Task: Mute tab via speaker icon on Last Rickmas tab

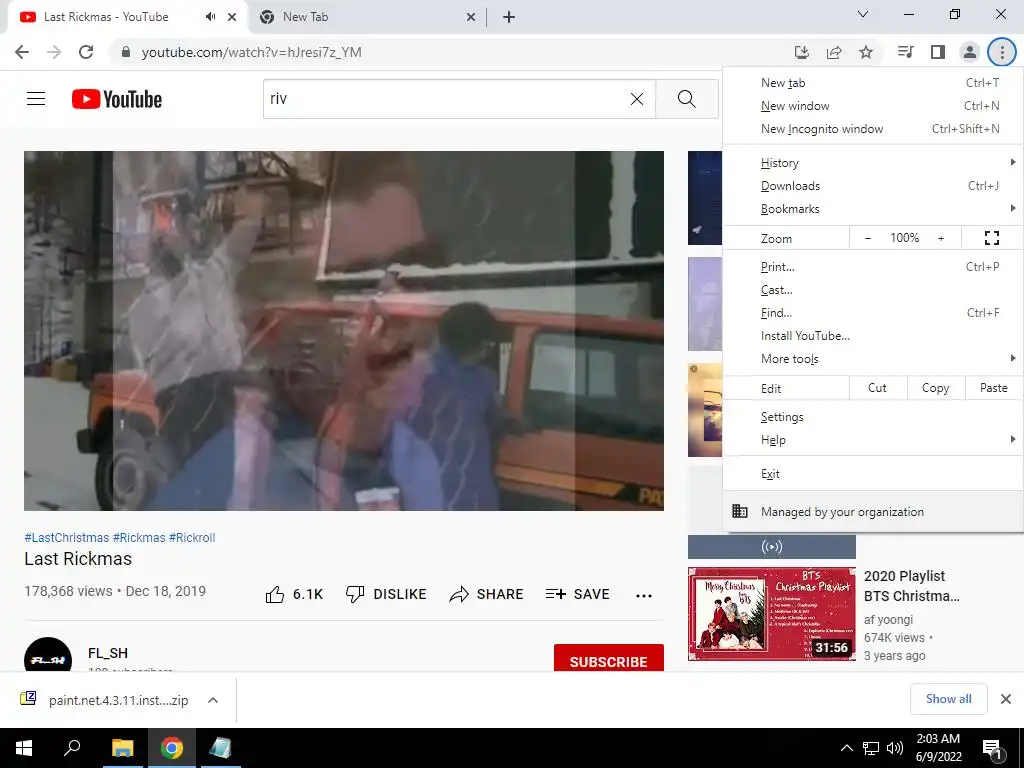Action: 210,17
